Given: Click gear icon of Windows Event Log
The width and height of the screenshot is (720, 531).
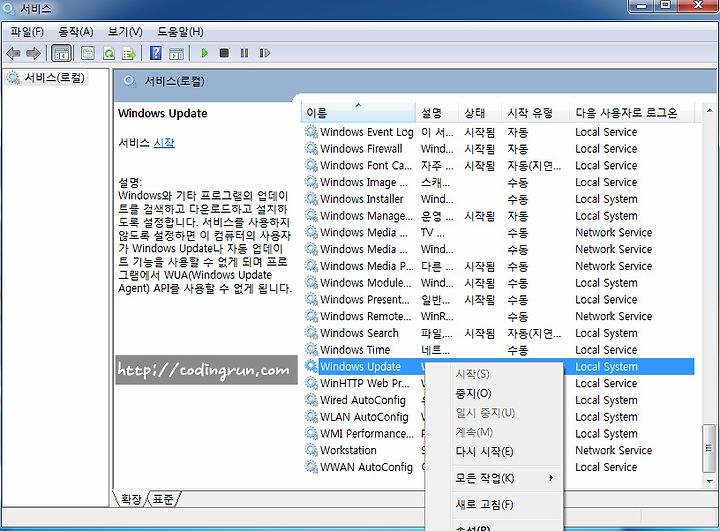Looking at the screenshot, I should coord(311,132).
